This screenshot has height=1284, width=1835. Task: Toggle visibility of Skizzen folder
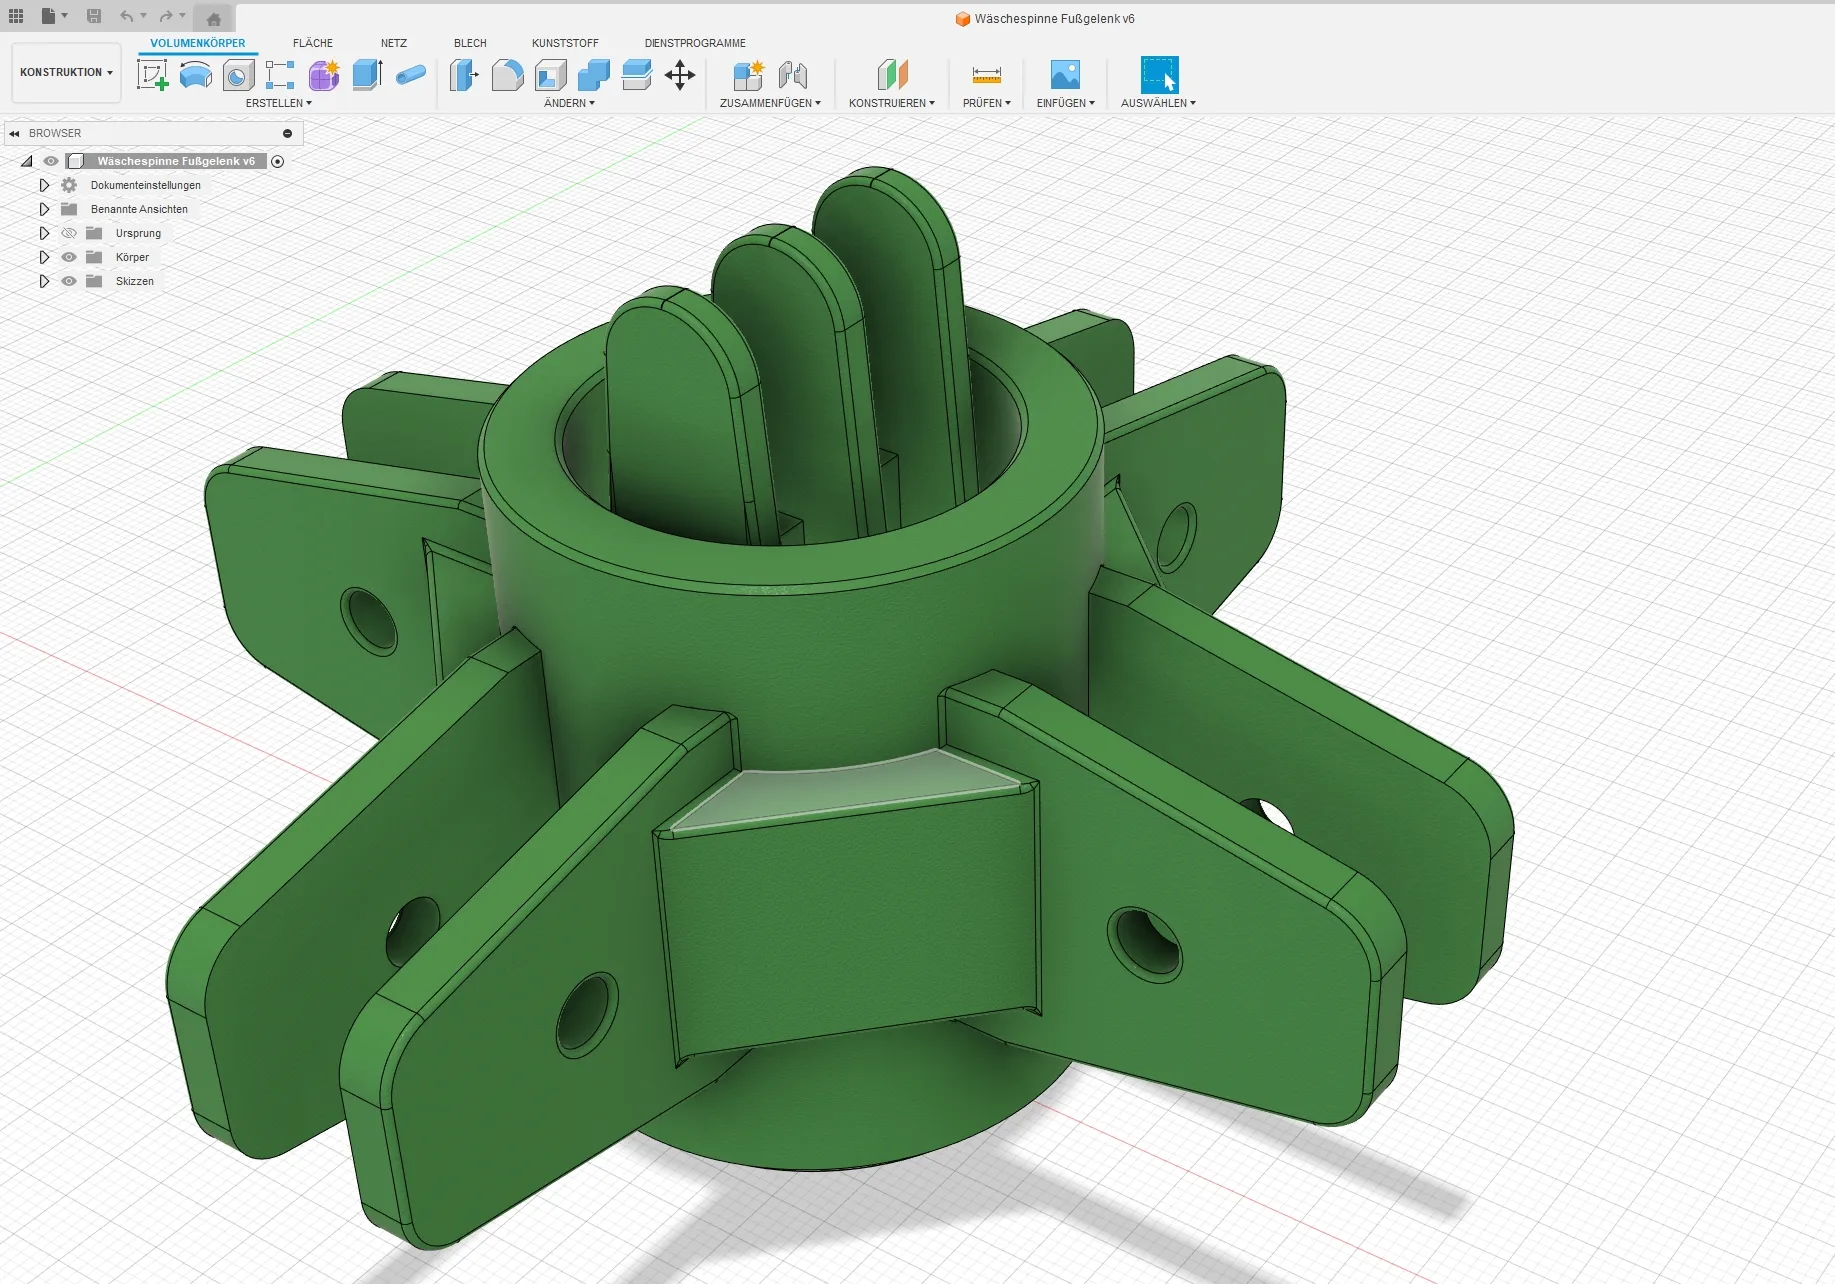[69, 281]
